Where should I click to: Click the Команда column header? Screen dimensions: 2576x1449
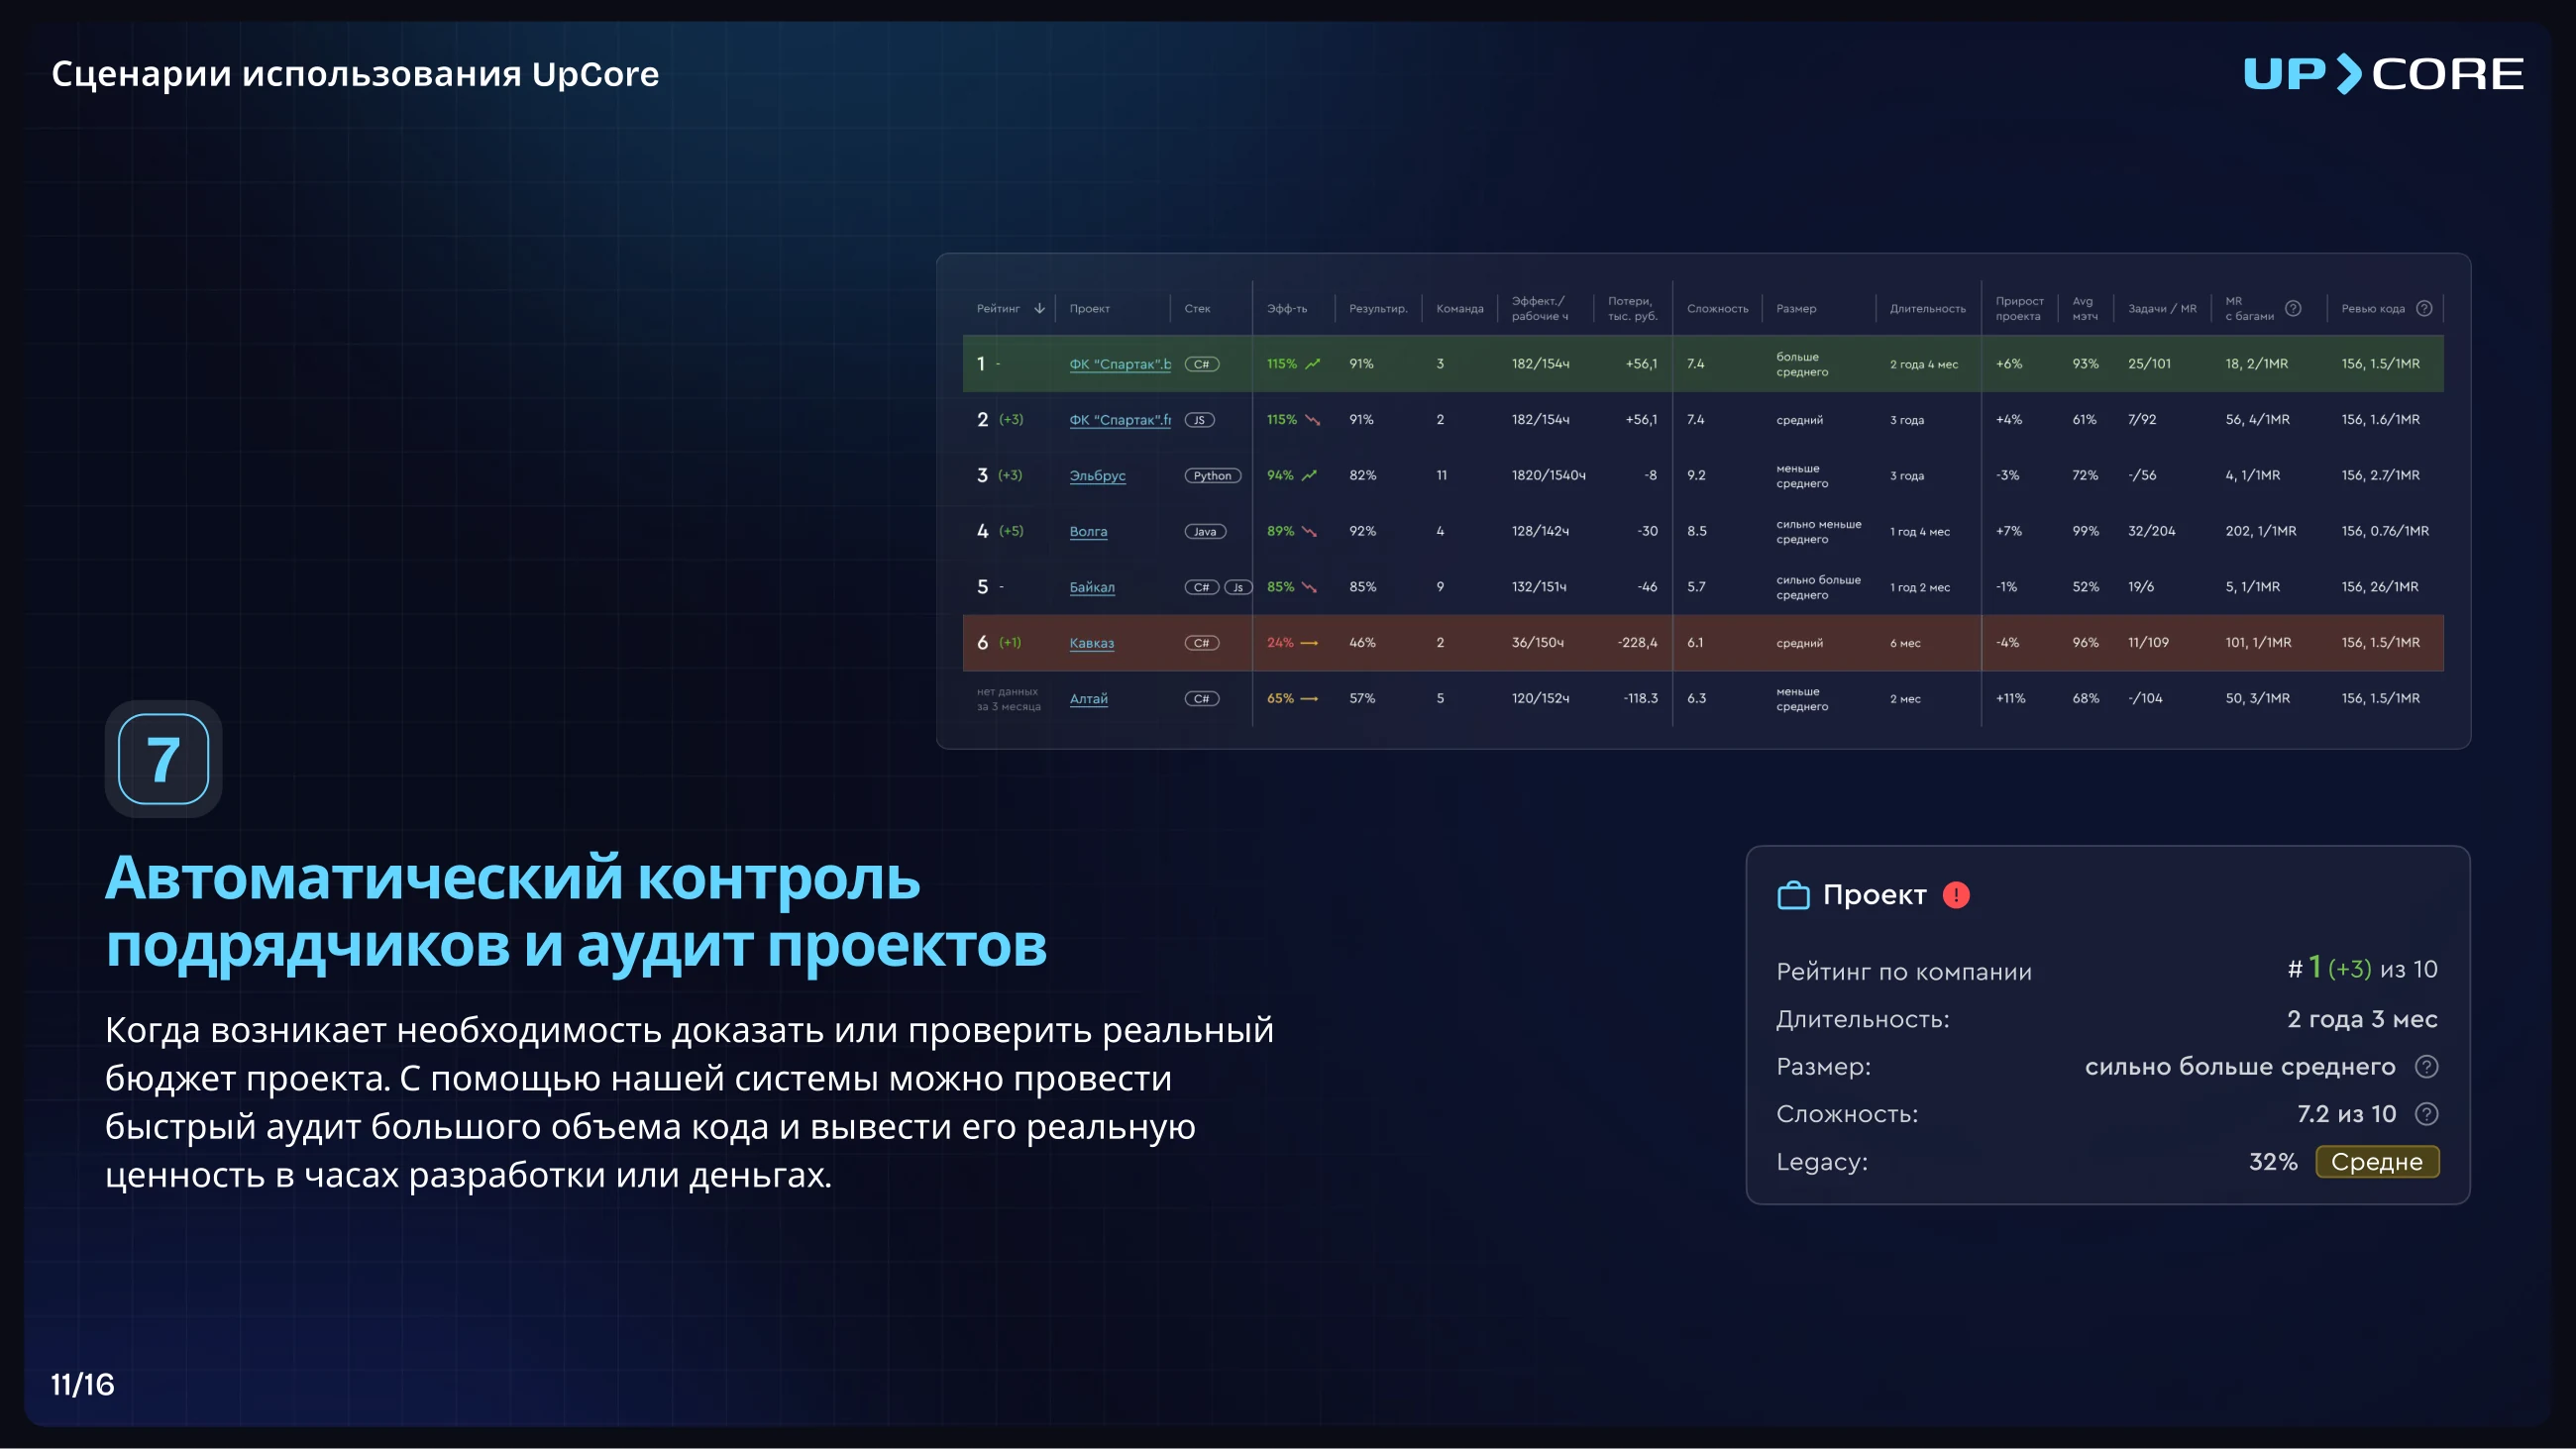pos(1460,309)
